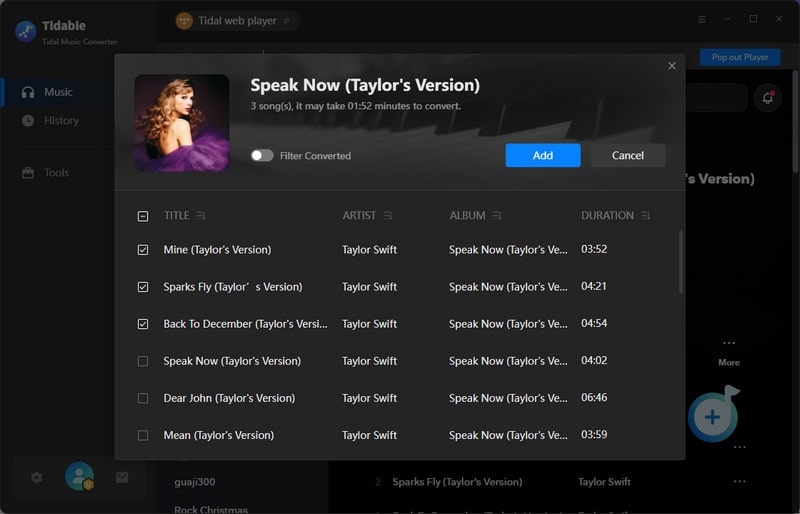Sort by the ALBUM column icon
The height and width of the screenshot is (514, 800).
pyautogui.click(x=497, y=215)
